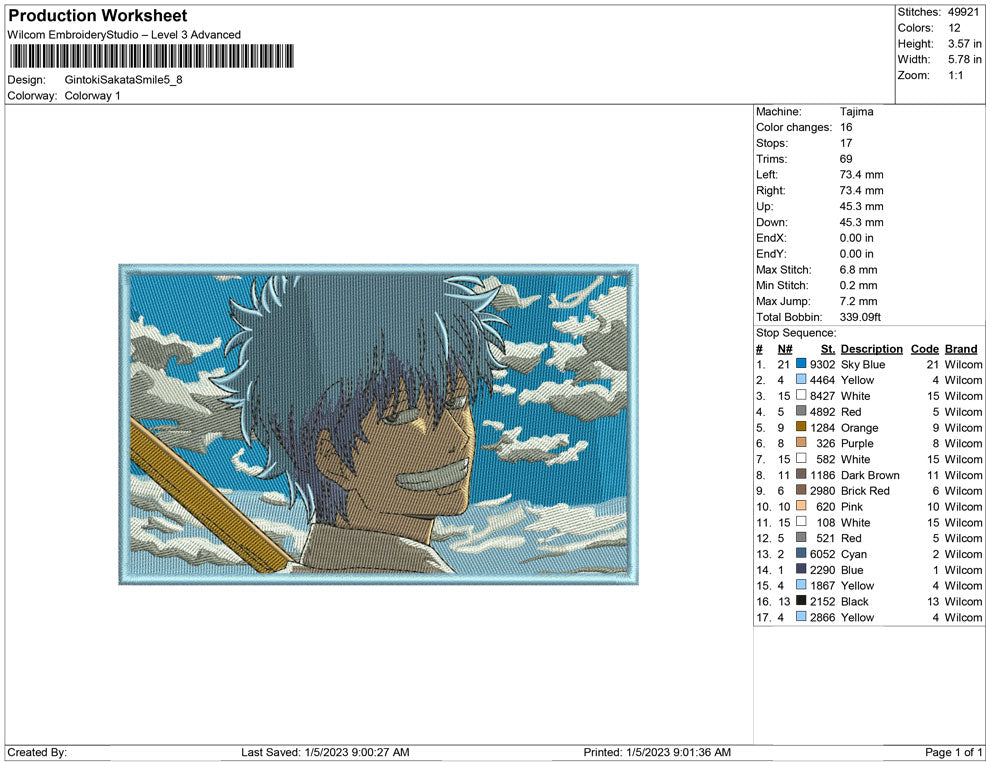
Task: Click the embroidery design preview image
Action: click(x=379, y=424)
